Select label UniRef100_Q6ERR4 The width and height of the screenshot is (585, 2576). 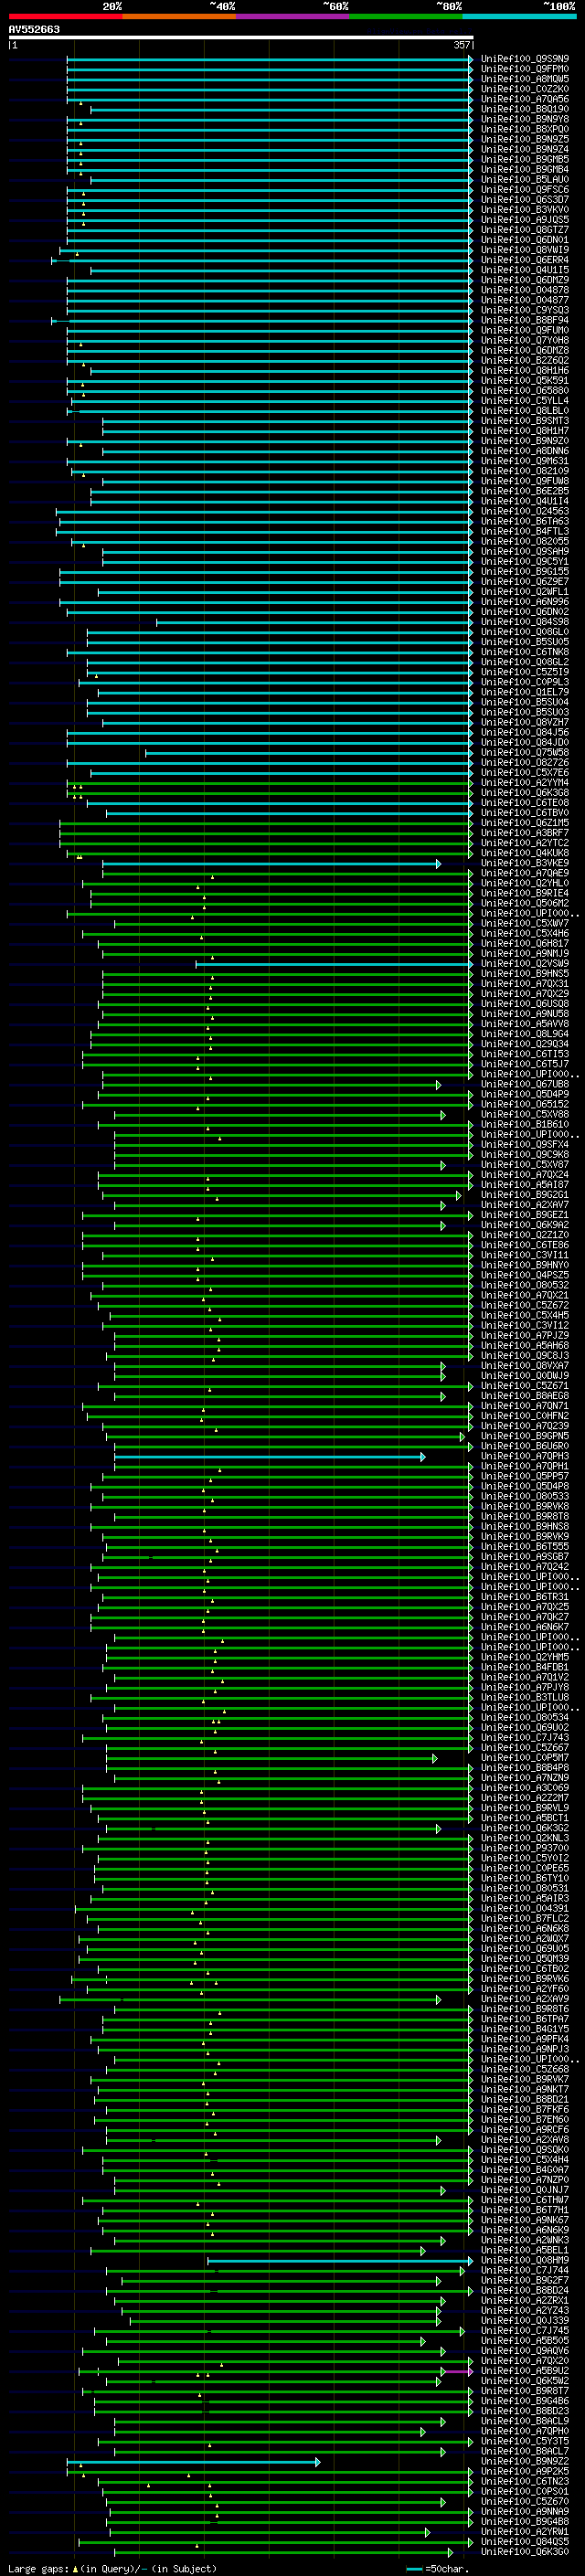click(x=525, y=260)
